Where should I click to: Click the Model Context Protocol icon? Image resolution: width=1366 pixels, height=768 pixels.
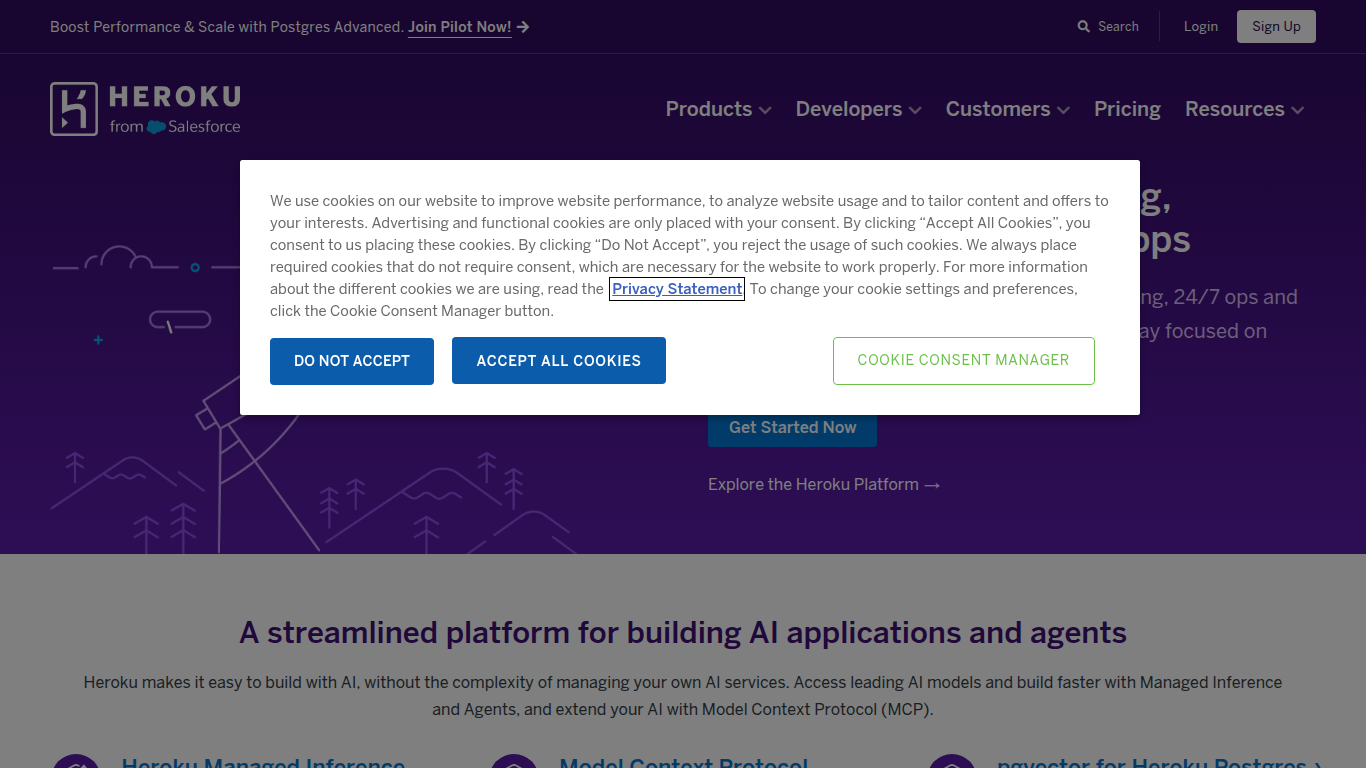pos(514,762)
